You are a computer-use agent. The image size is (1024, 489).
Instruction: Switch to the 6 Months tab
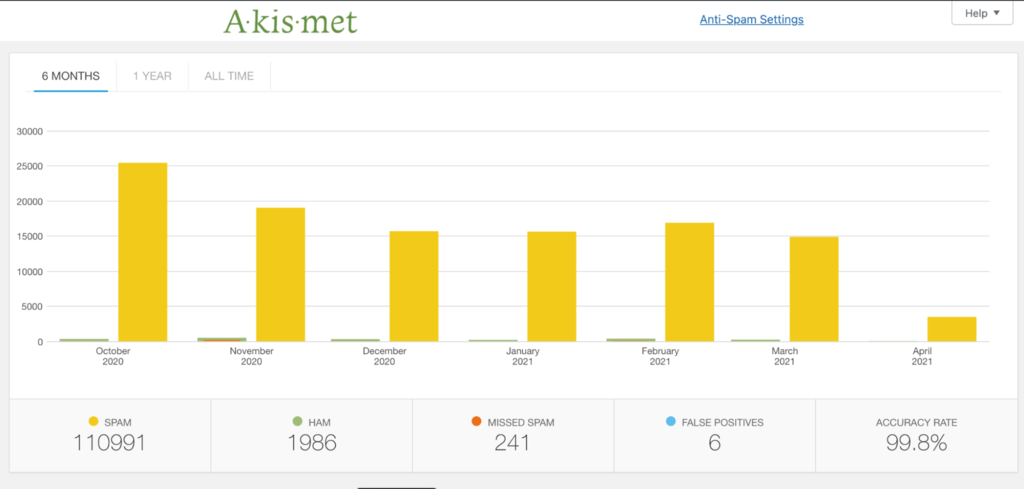tap(70, 75)
